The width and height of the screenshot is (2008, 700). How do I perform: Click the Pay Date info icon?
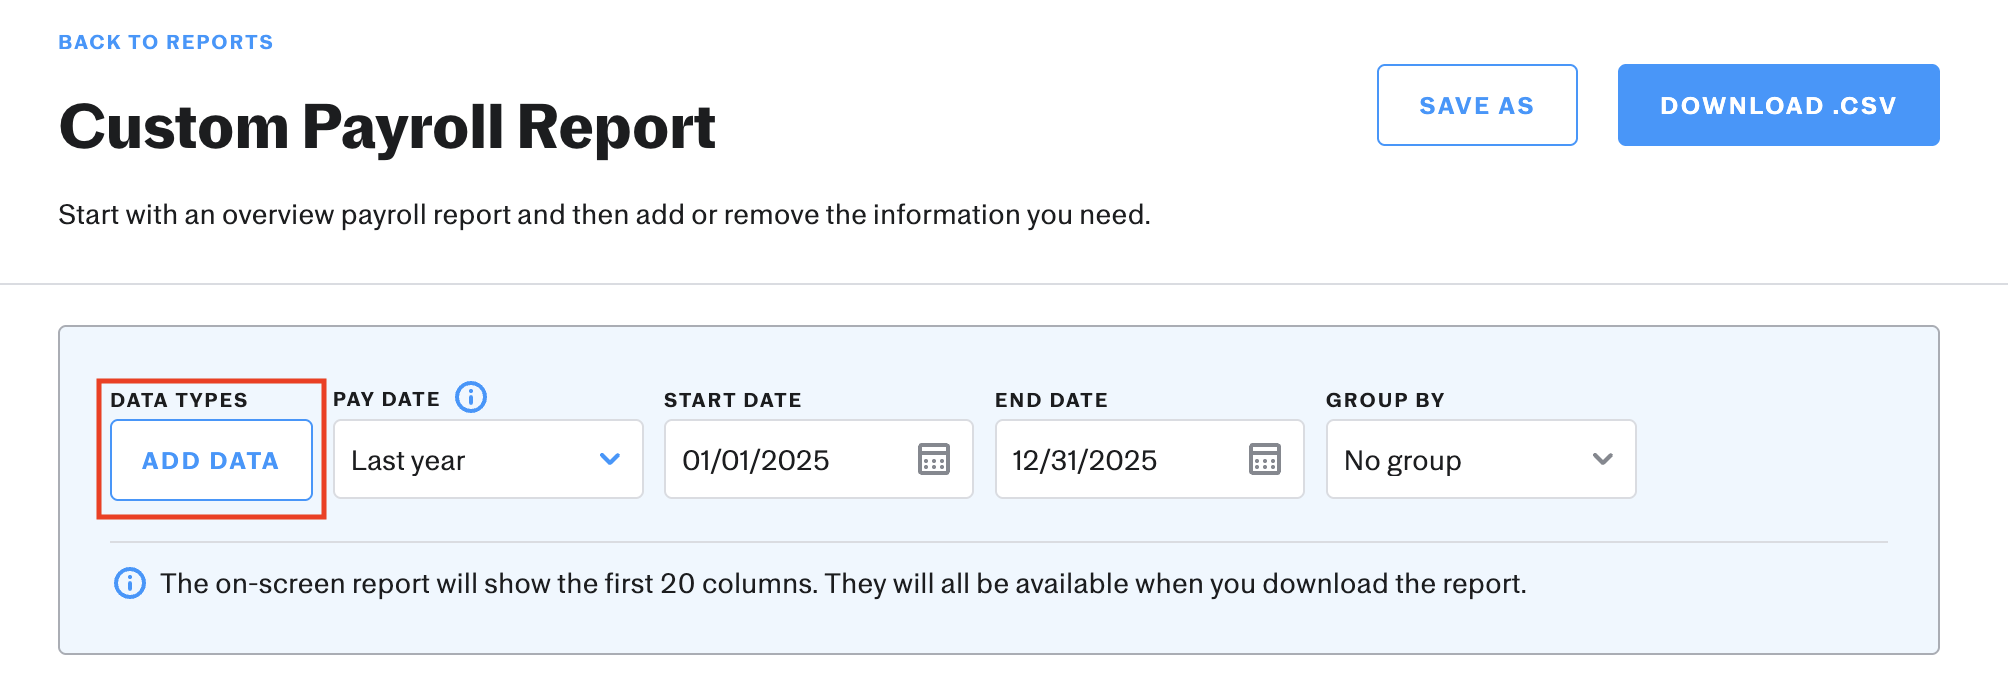click(471, 398)
